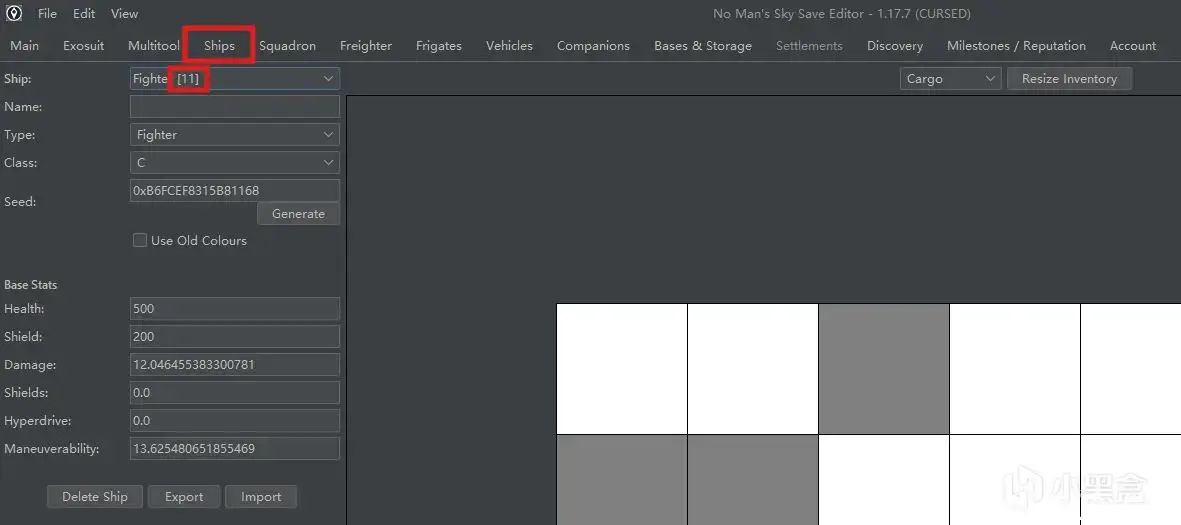The width and height of the screenshot is (1181, 525).
Task: Click the Resize Inventory button
Action: click(x=1069, y=78)
